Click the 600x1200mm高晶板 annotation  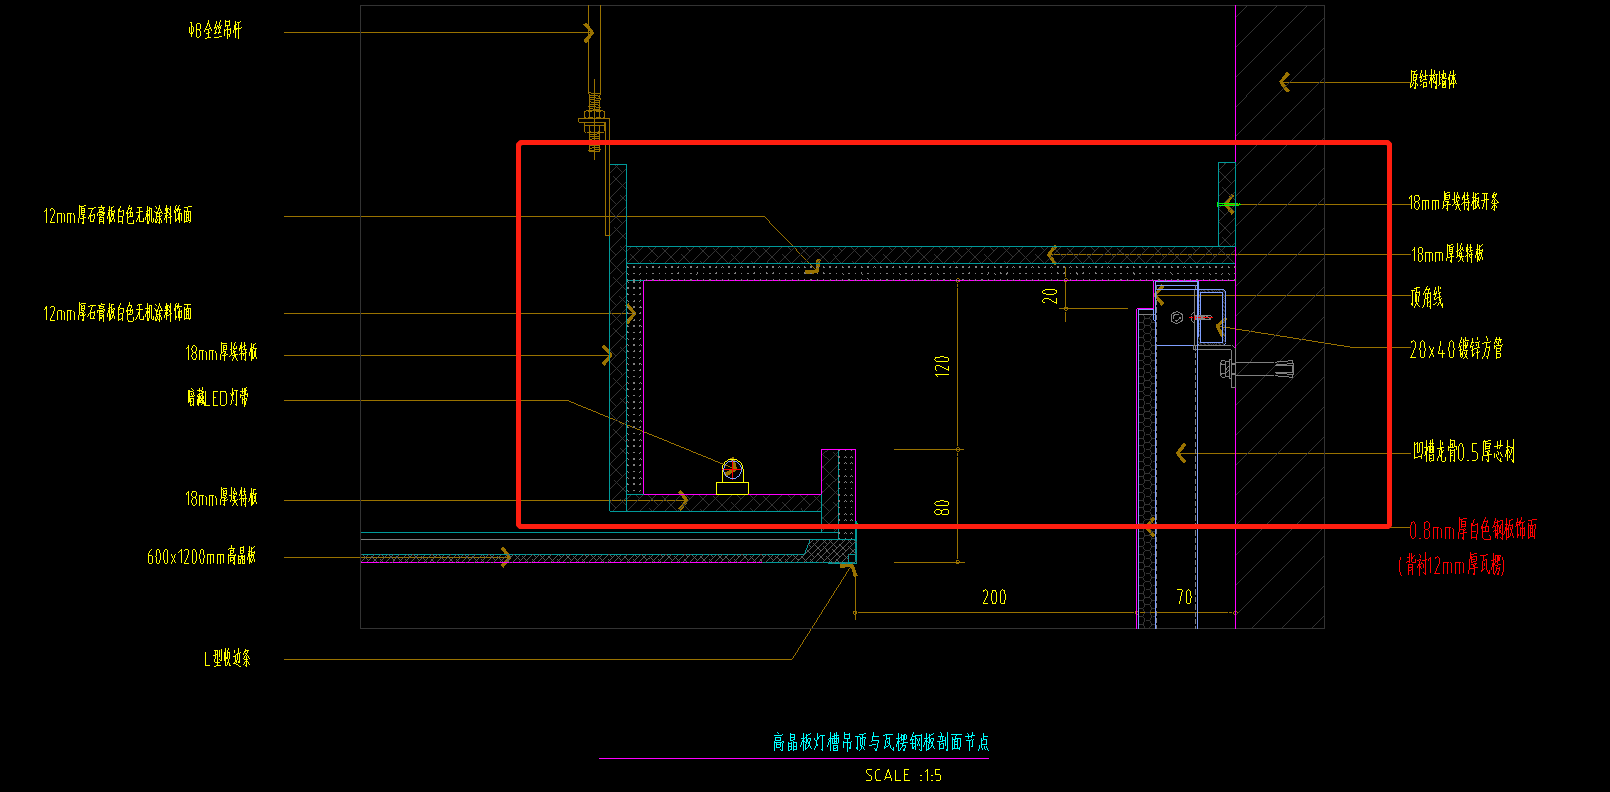coord(201,556)
